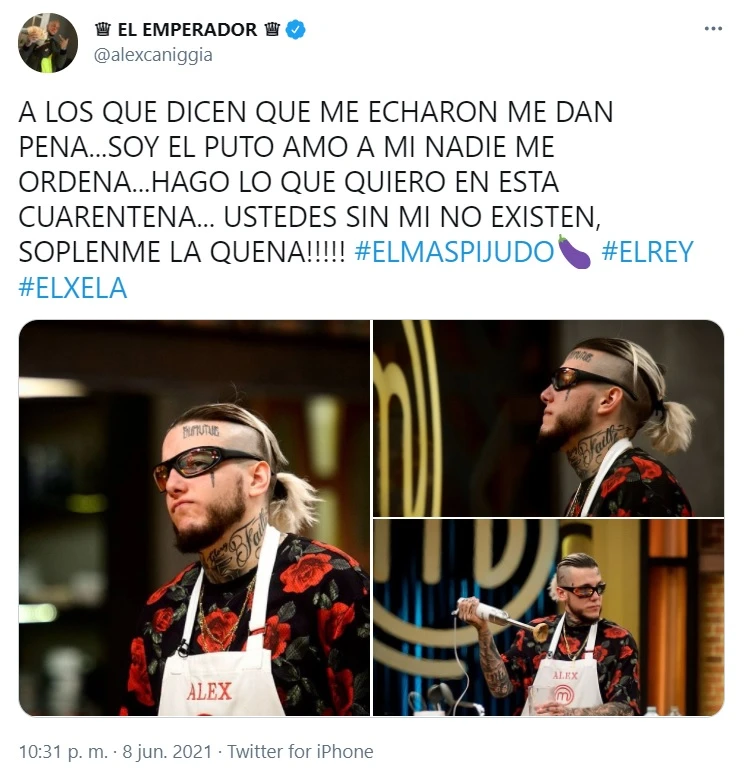Click the blue verified badge

[x=295, y=30]
